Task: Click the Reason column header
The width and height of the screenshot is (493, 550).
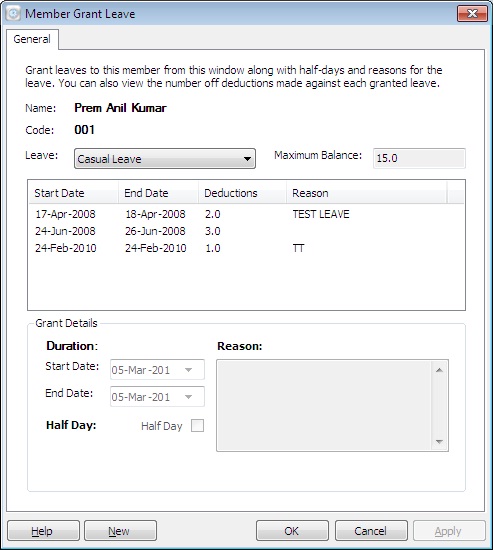Action: (x=367, y=193)
